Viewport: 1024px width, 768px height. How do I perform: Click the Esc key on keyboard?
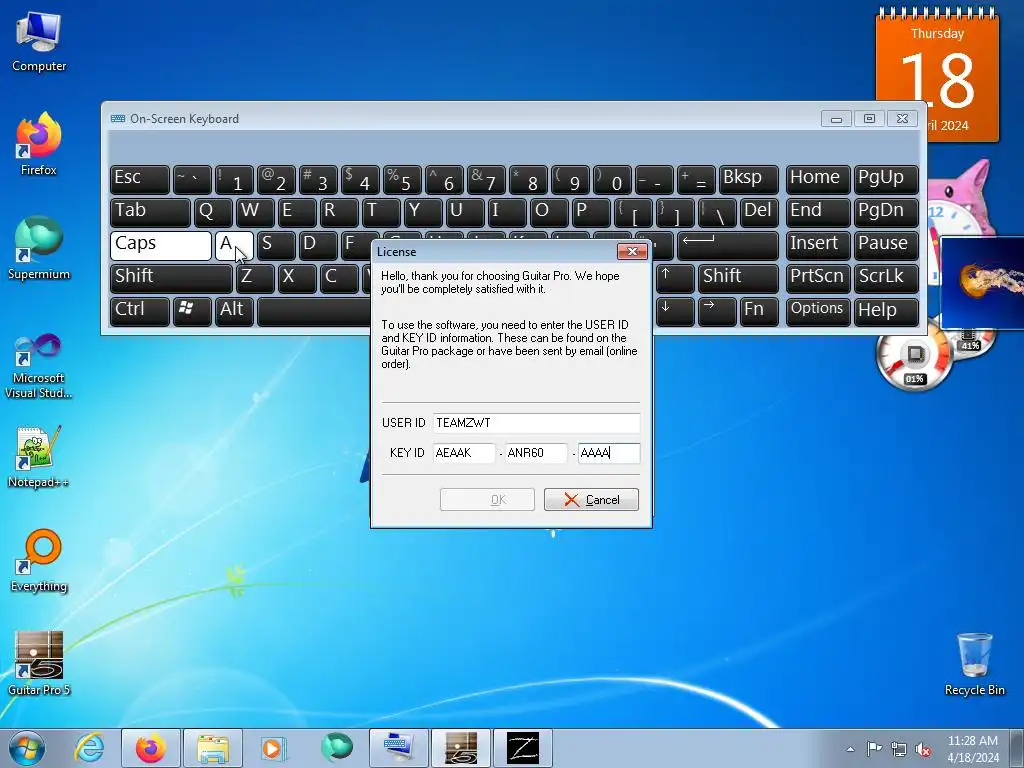pos(140,179)
